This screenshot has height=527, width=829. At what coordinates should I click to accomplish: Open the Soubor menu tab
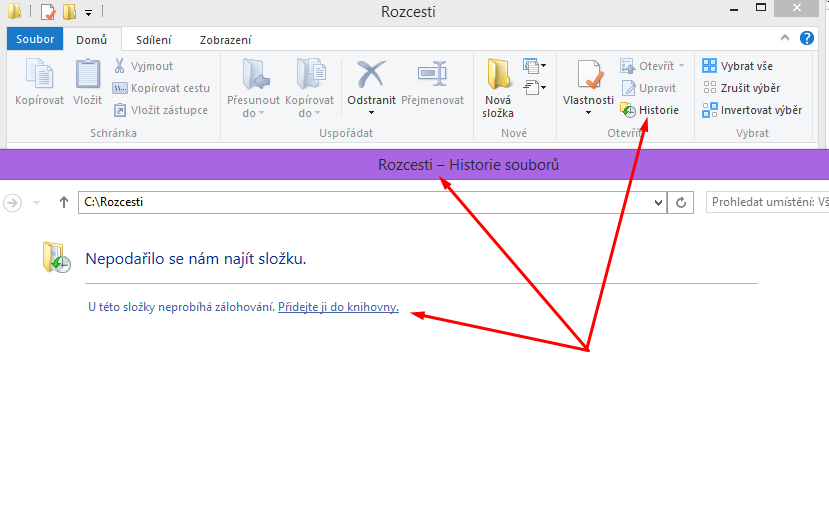point(35,39)
